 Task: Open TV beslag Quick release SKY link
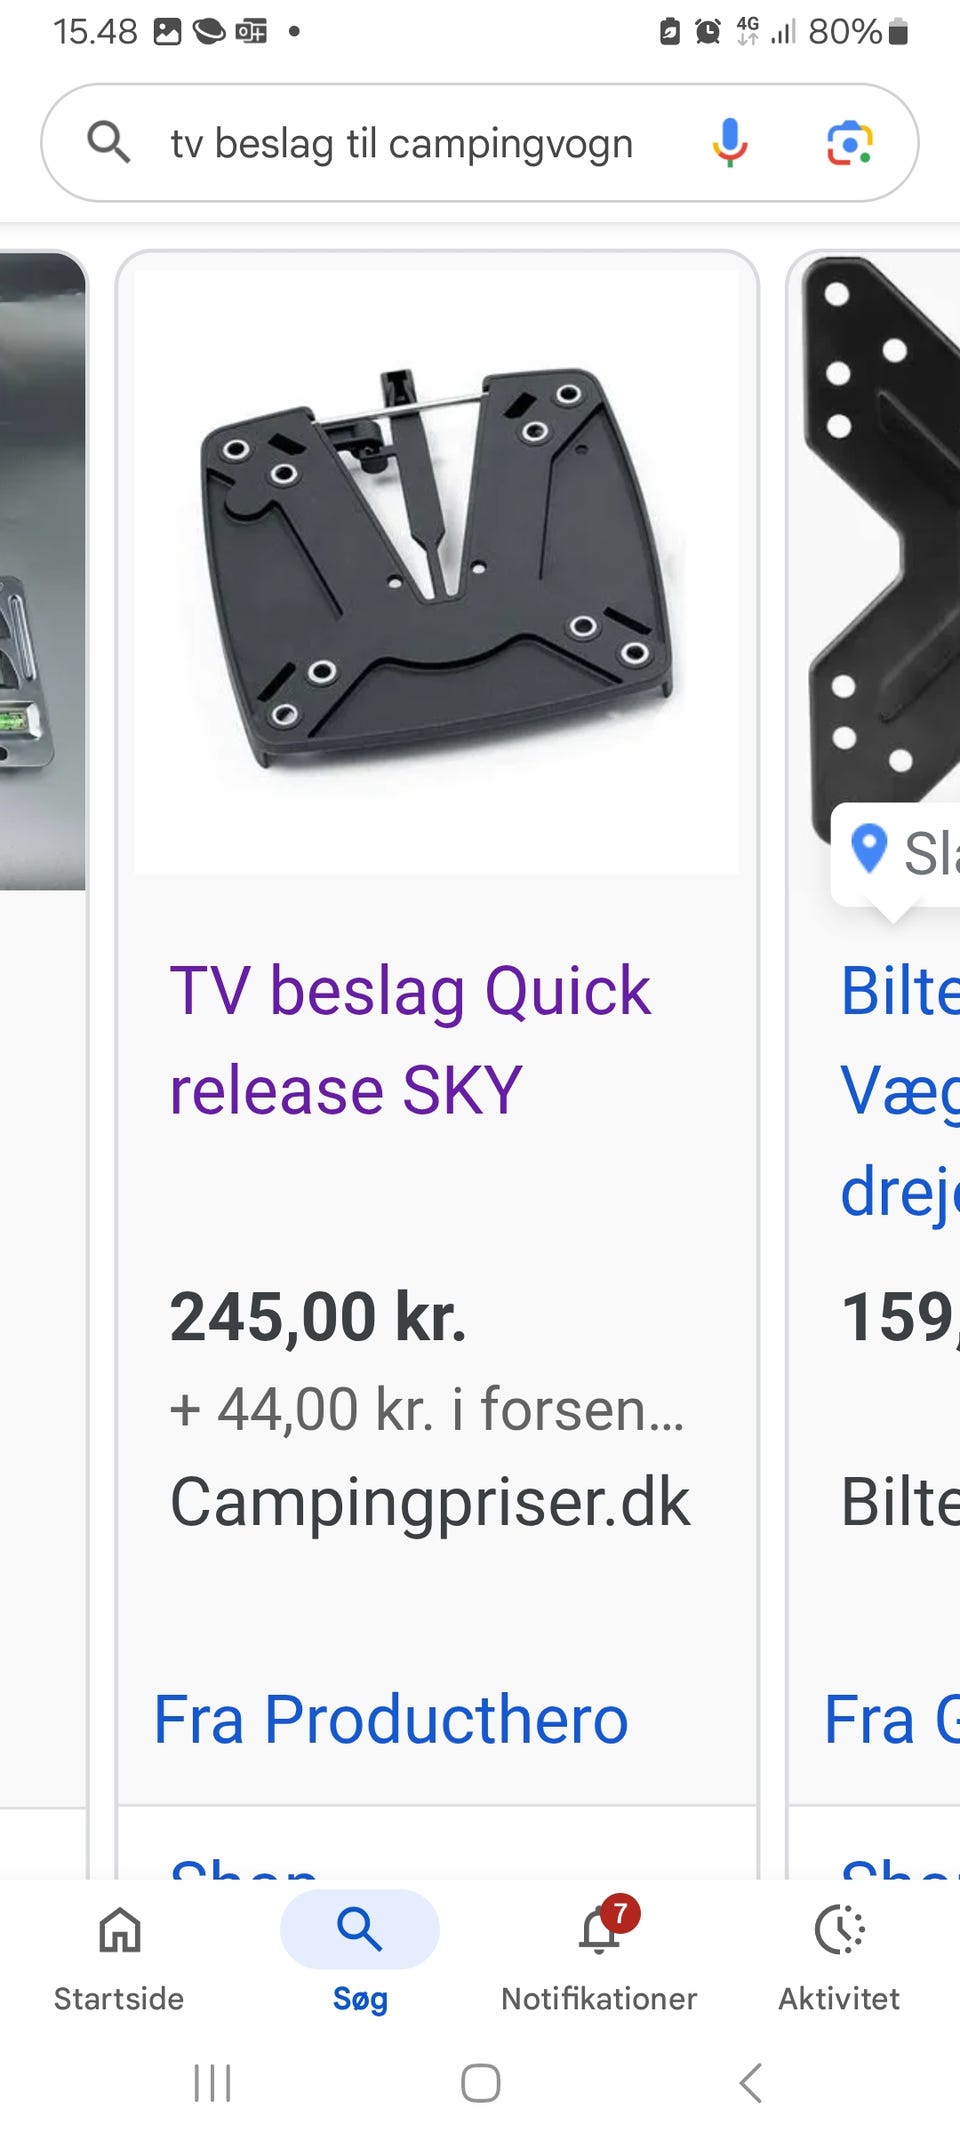[x=410, y=1040]
